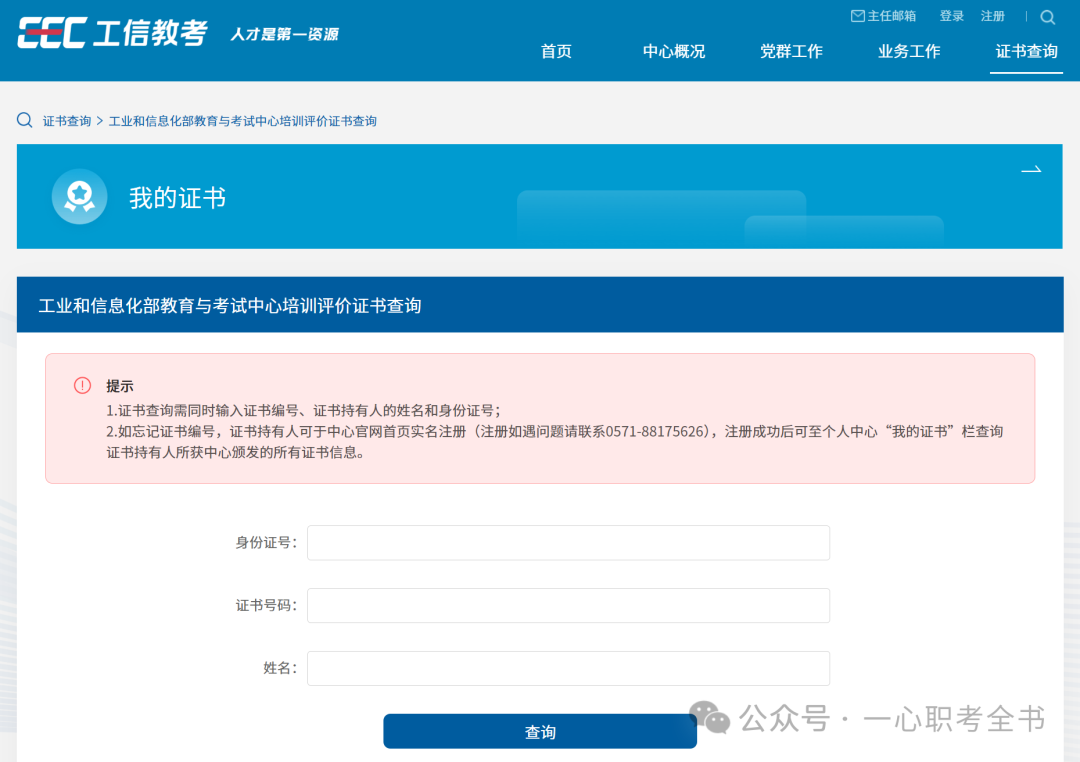
Task: Focus the 身份证号 input field
Action: pyautogui.click(x=568, y=543)
